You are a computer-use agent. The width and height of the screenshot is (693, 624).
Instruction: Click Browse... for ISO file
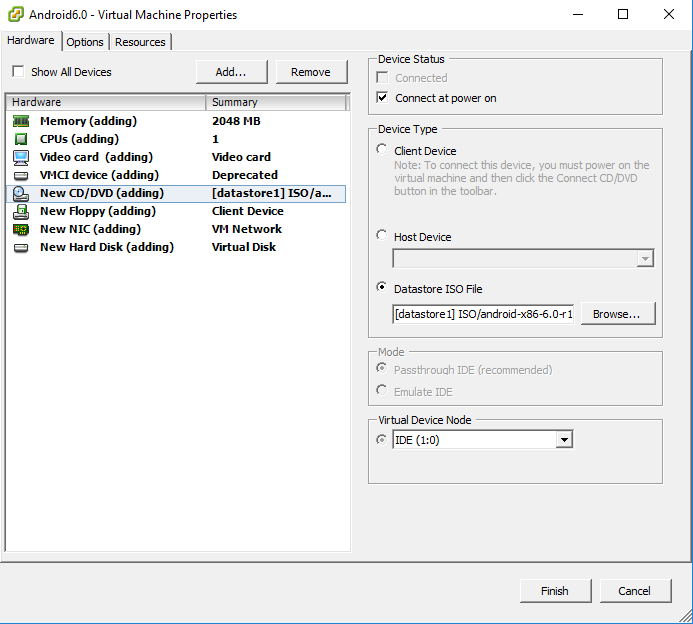click(x=617, y=314)
